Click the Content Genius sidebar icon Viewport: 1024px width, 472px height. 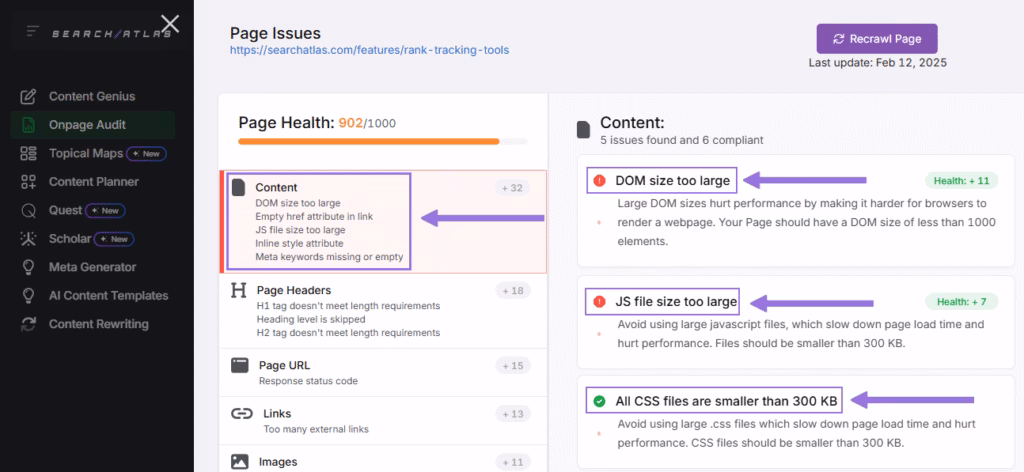[x=30, y=97]
